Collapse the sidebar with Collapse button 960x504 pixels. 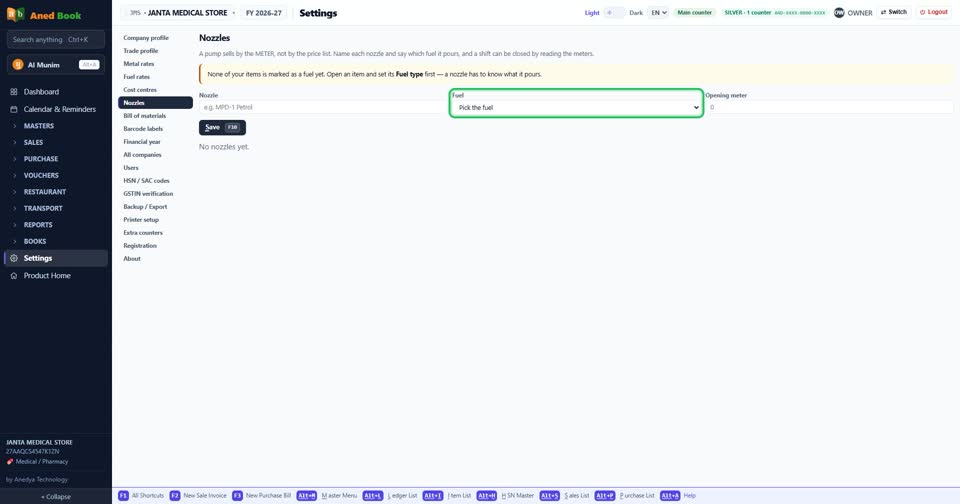(x=56, y=497)
